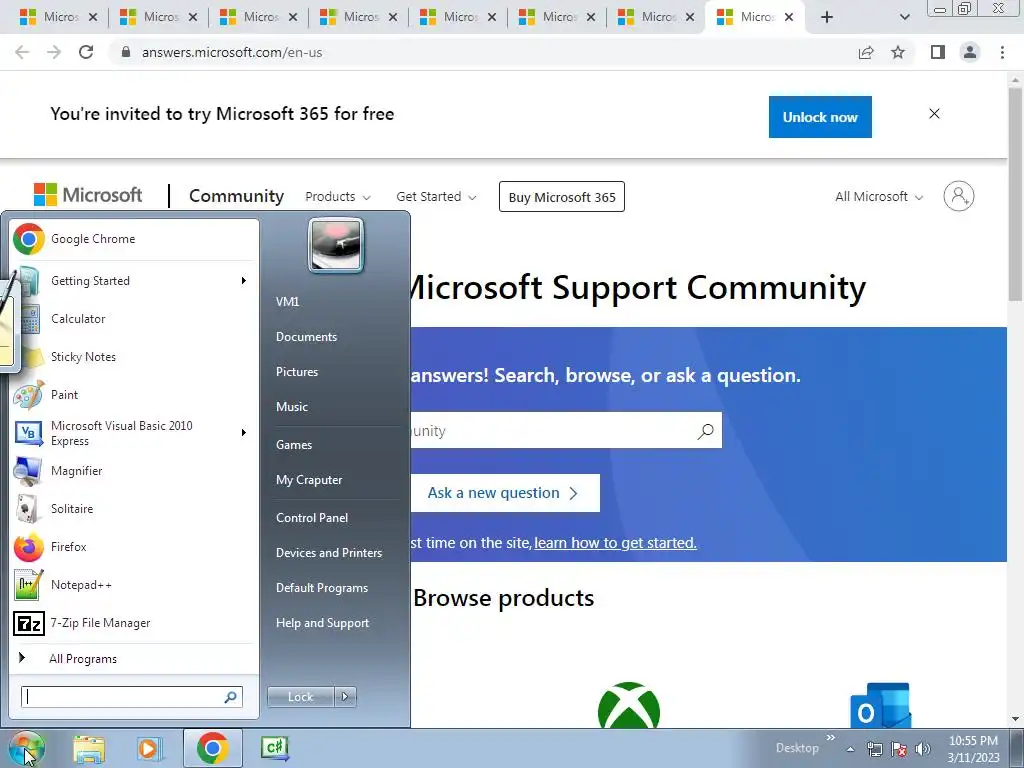The height and width of the screenshot is (768, 1024).
Task: Open Calculator from Start menu
Action: click(134, 319)
